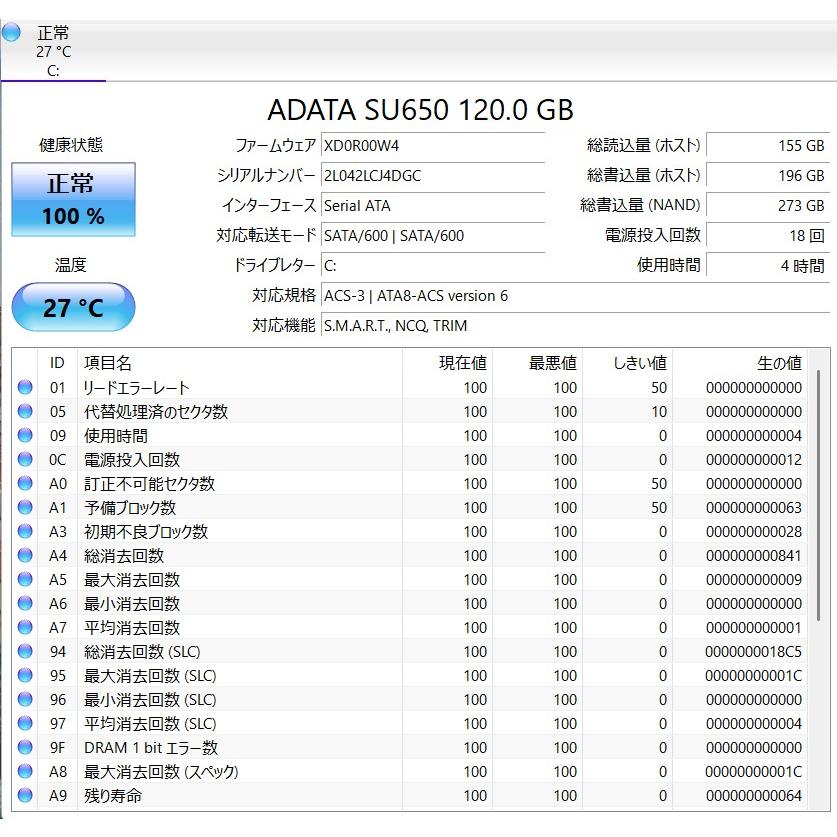Select the 最小消去回数 (SLC) attribute name
The image size is (837, 837).
pyautogui.click(x=150, y=700)
